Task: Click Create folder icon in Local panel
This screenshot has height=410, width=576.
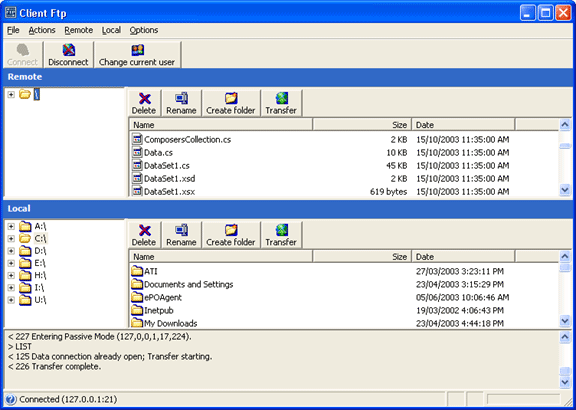Action: 231,230
